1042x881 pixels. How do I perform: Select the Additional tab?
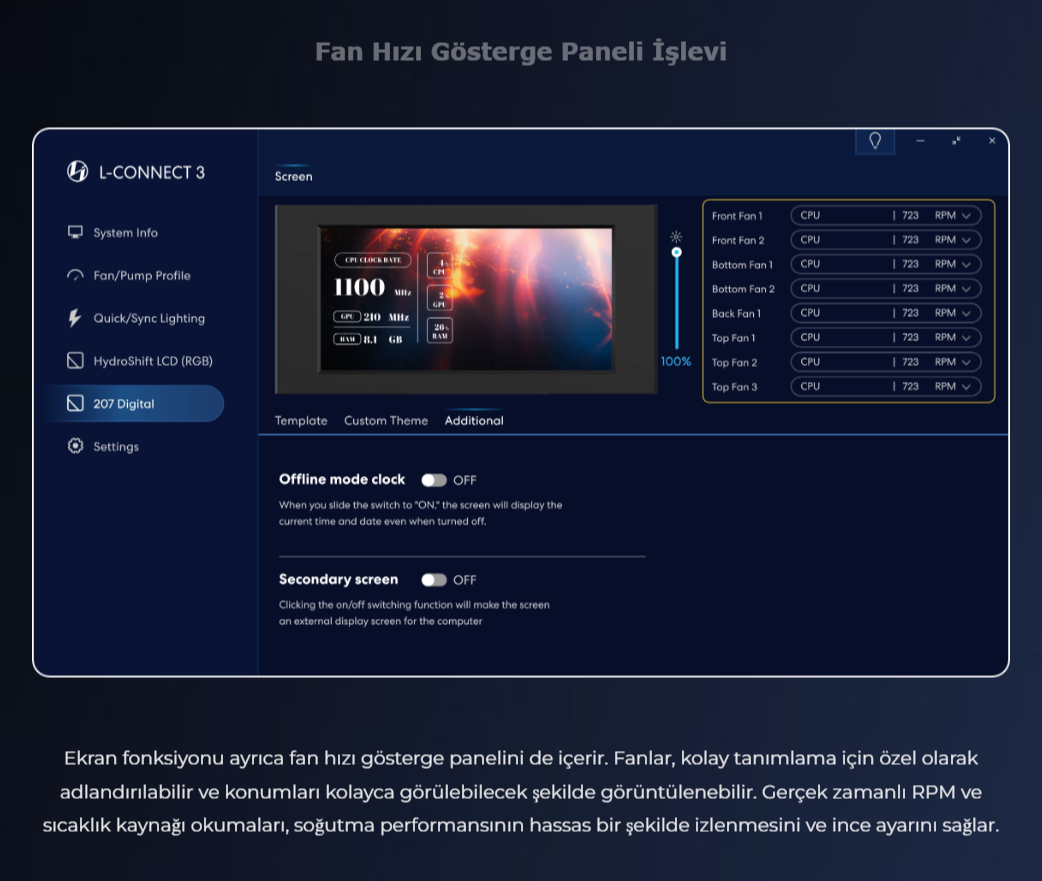pos(474,421)
